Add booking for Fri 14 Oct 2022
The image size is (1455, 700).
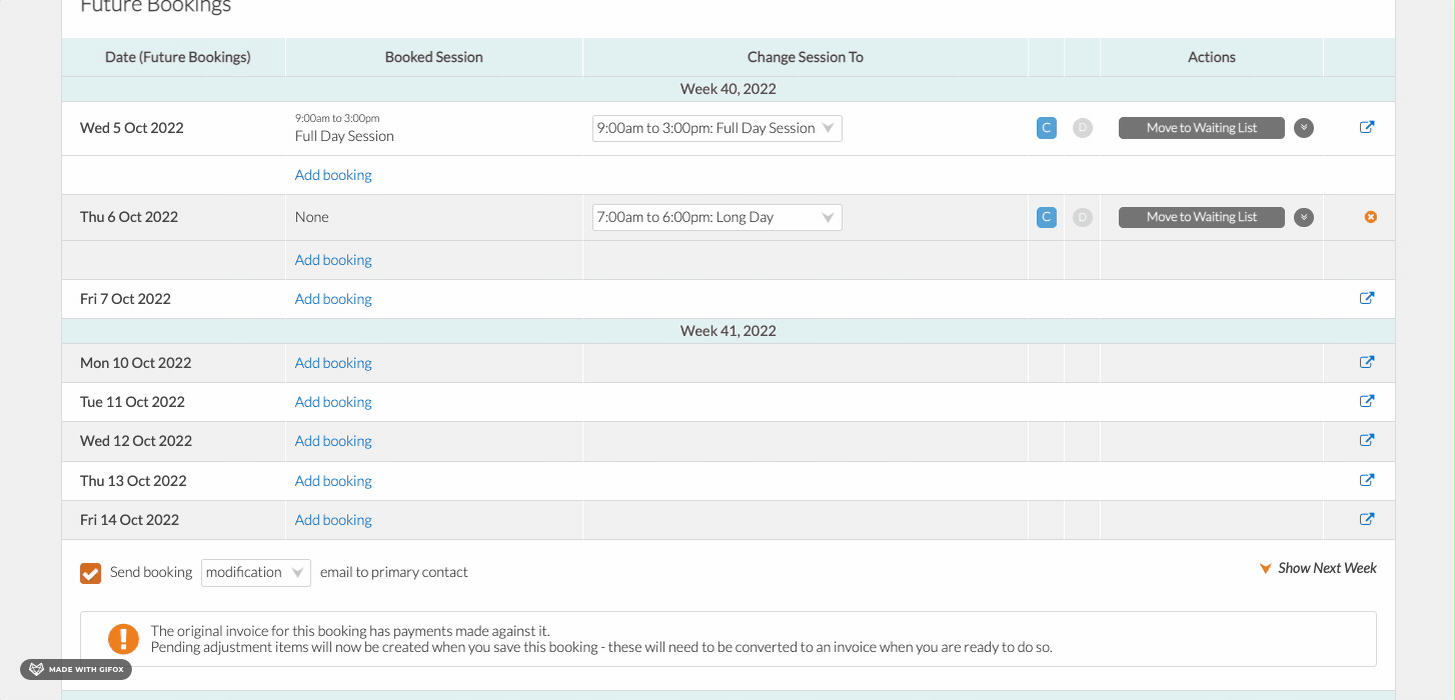333,520
